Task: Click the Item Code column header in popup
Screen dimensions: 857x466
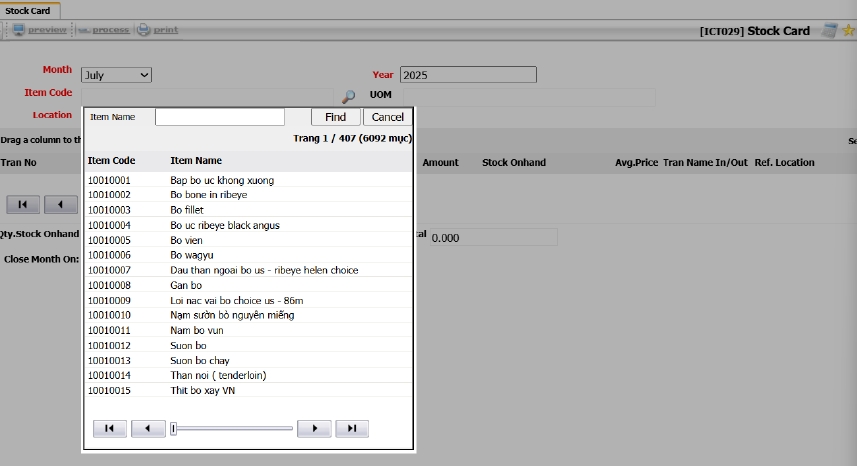Action: pos(111,160)
